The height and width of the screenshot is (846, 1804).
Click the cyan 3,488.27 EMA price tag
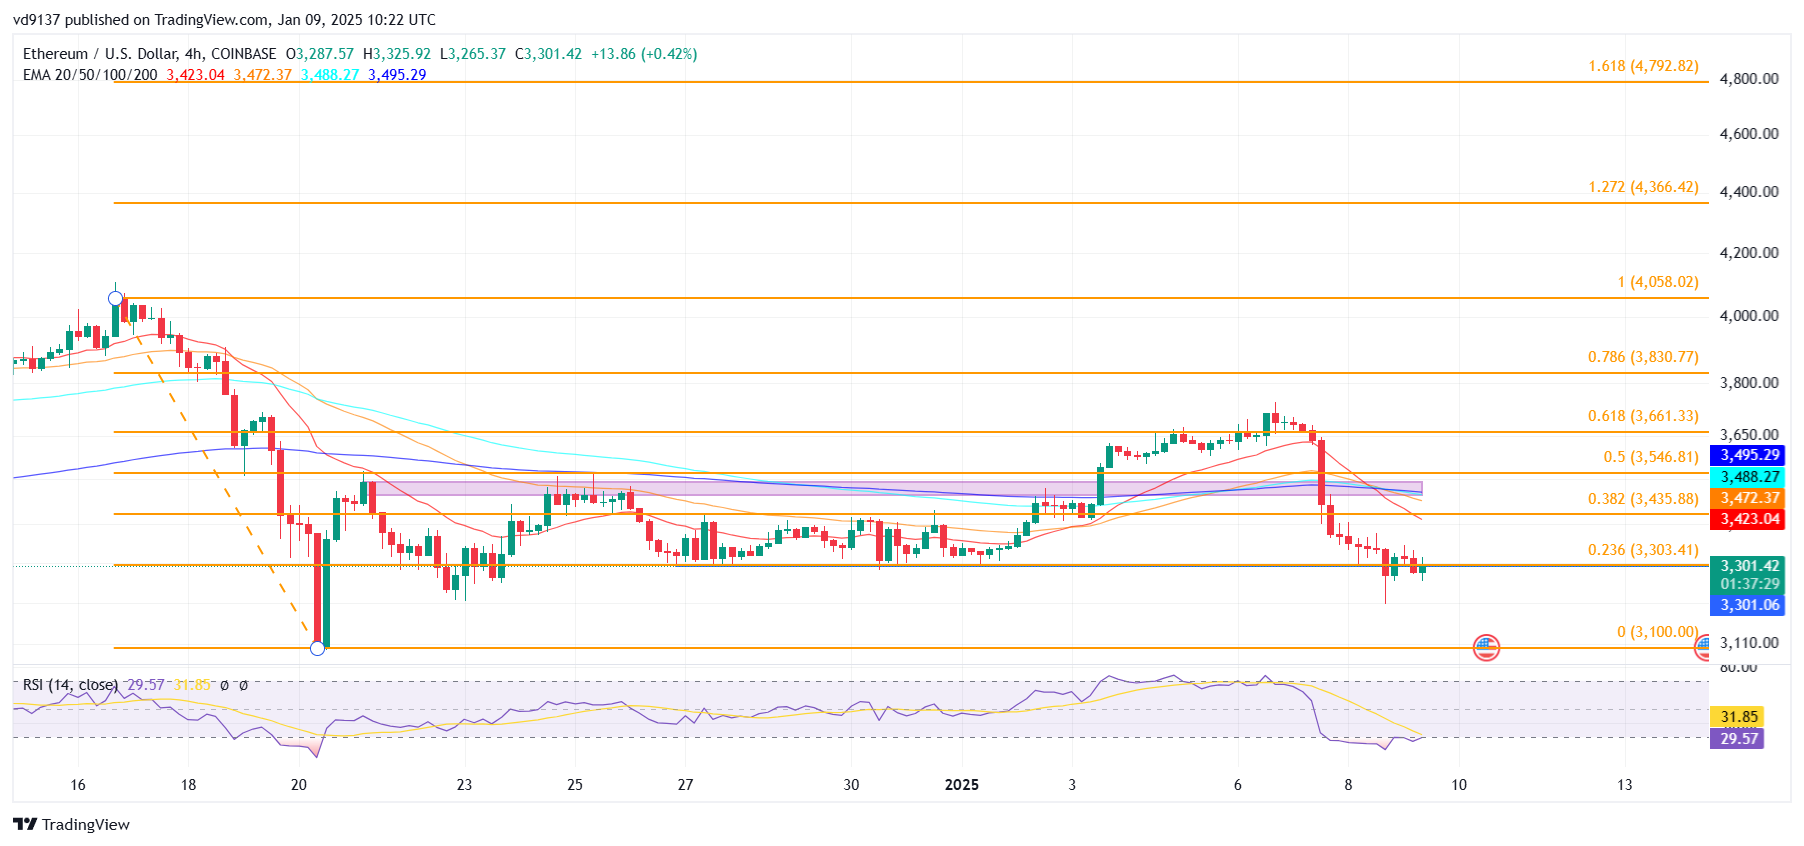click(1749, 477)
